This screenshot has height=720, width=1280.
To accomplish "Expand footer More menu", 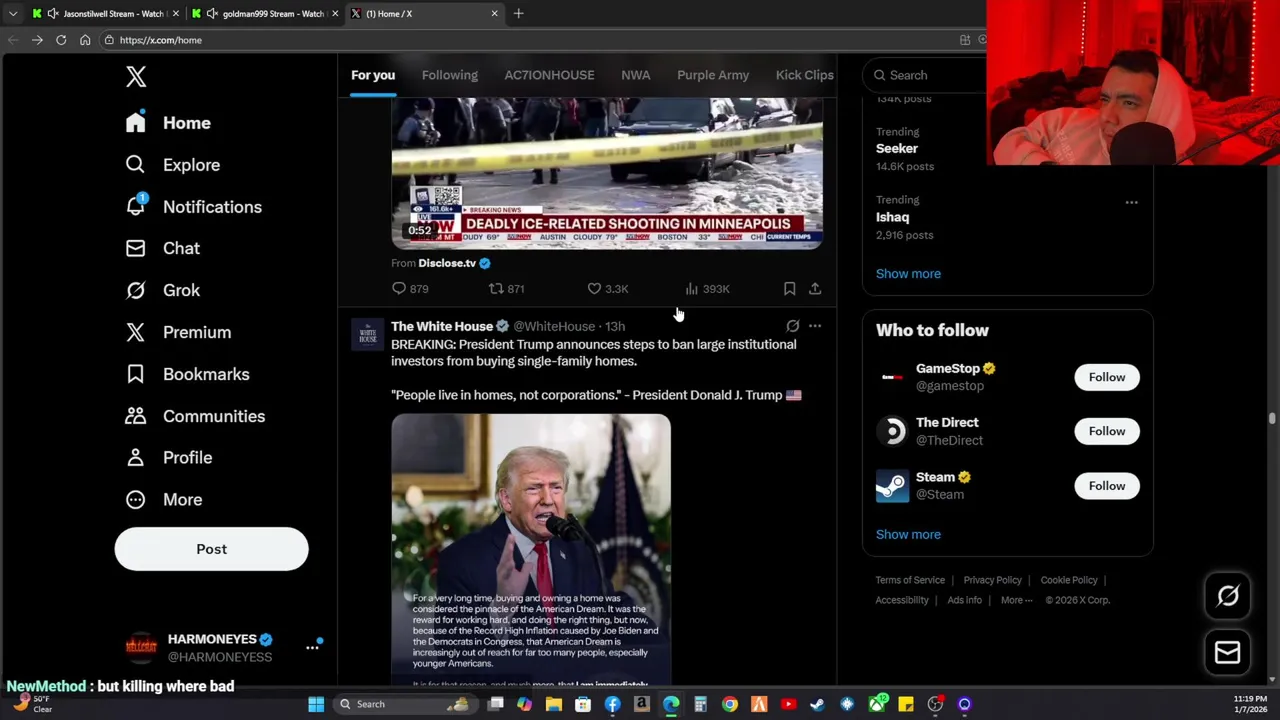I will click(1016, 600).
